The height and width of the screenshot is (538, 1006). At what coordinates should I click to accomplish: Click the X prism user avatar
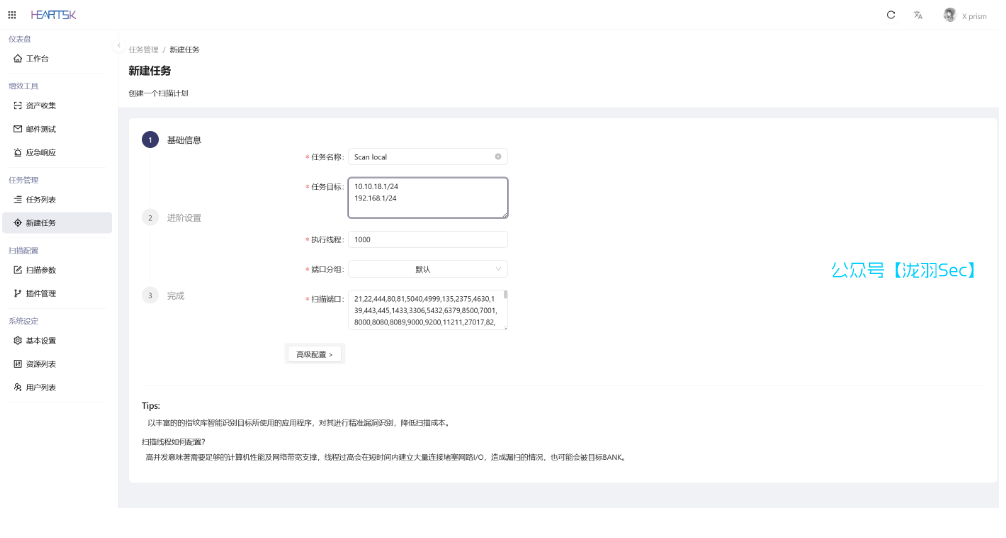949,15
